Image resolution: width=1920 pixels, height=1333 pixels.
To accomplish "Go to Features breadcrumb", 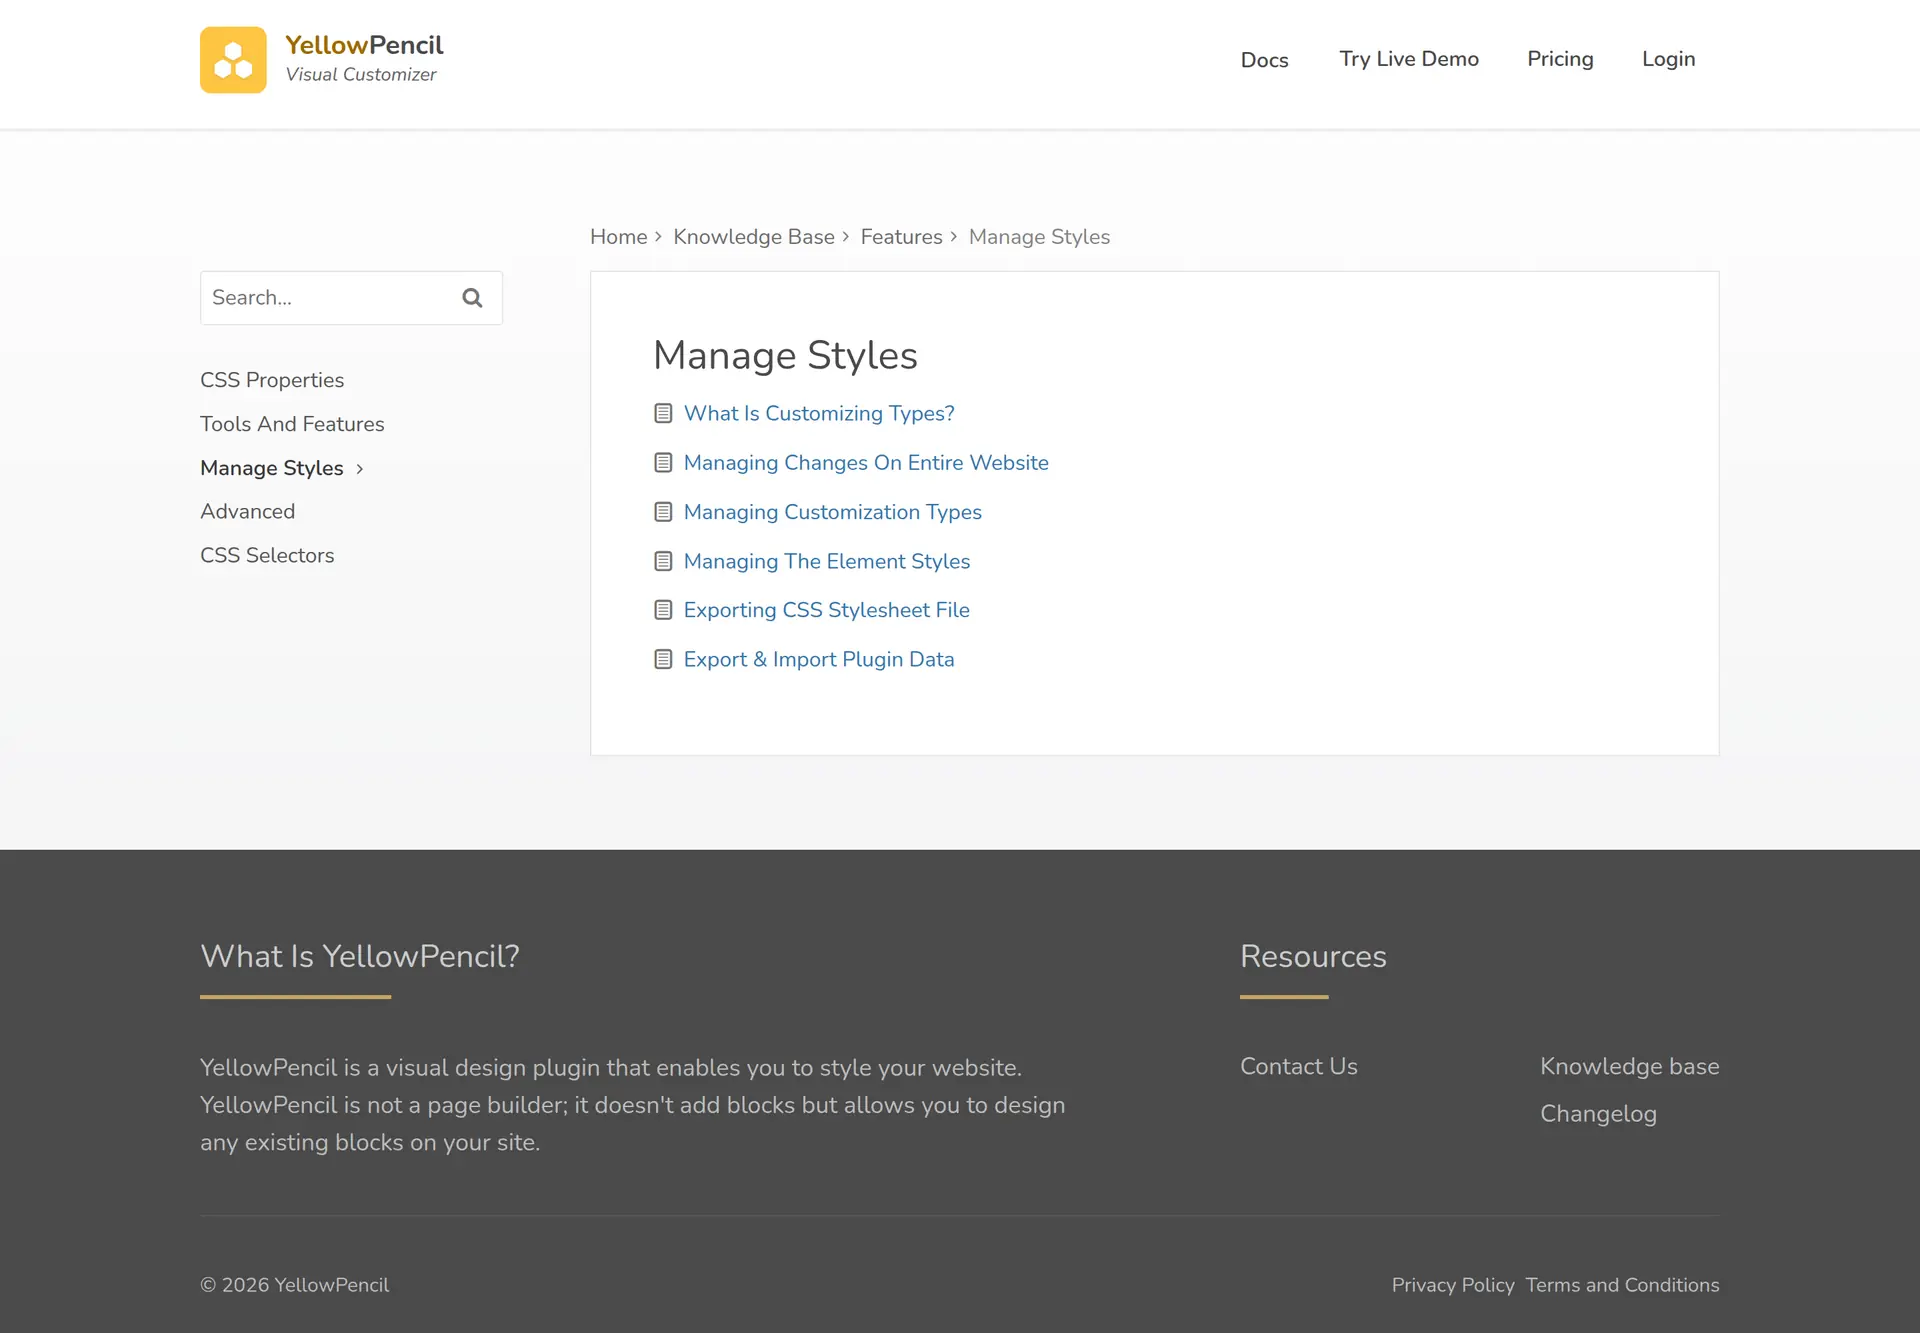I will 901,237.
